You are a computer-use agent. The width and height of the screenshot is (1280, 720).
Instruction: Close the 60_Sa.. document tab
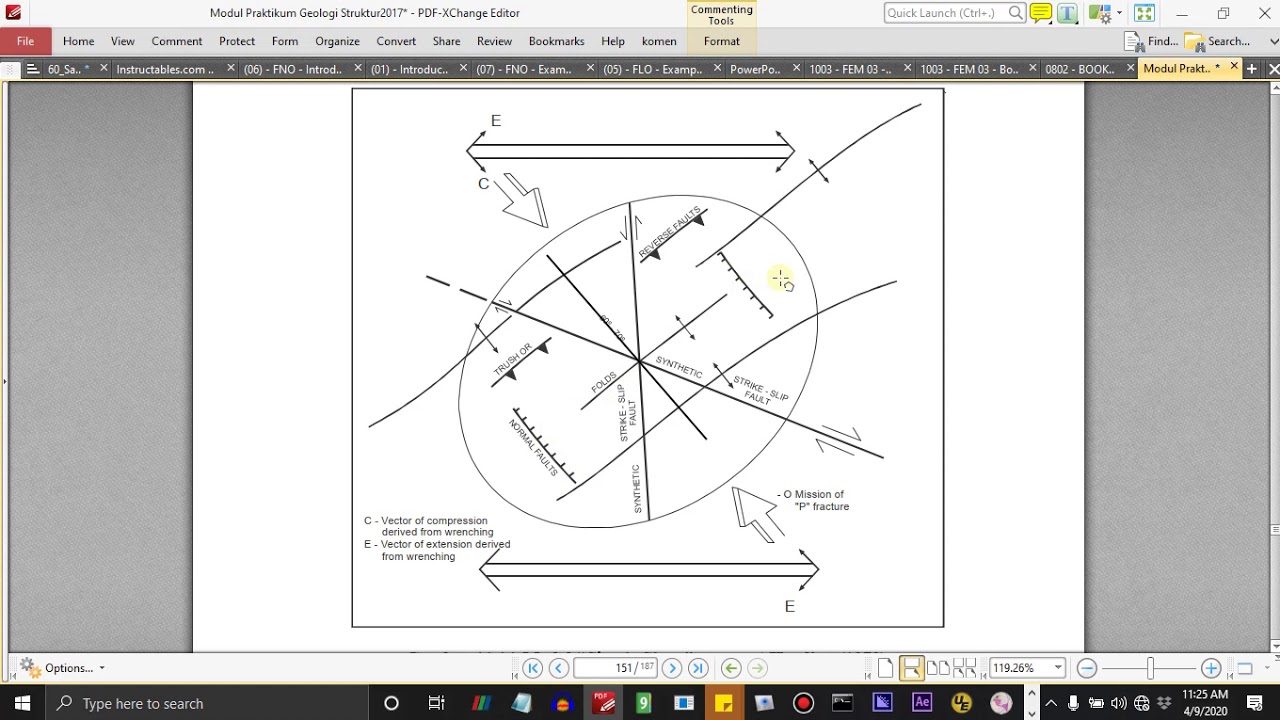[103, 68]
